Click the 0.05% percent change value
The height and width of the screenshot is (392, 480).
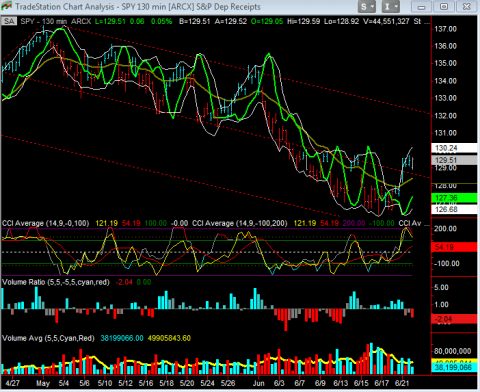(161, 21)
